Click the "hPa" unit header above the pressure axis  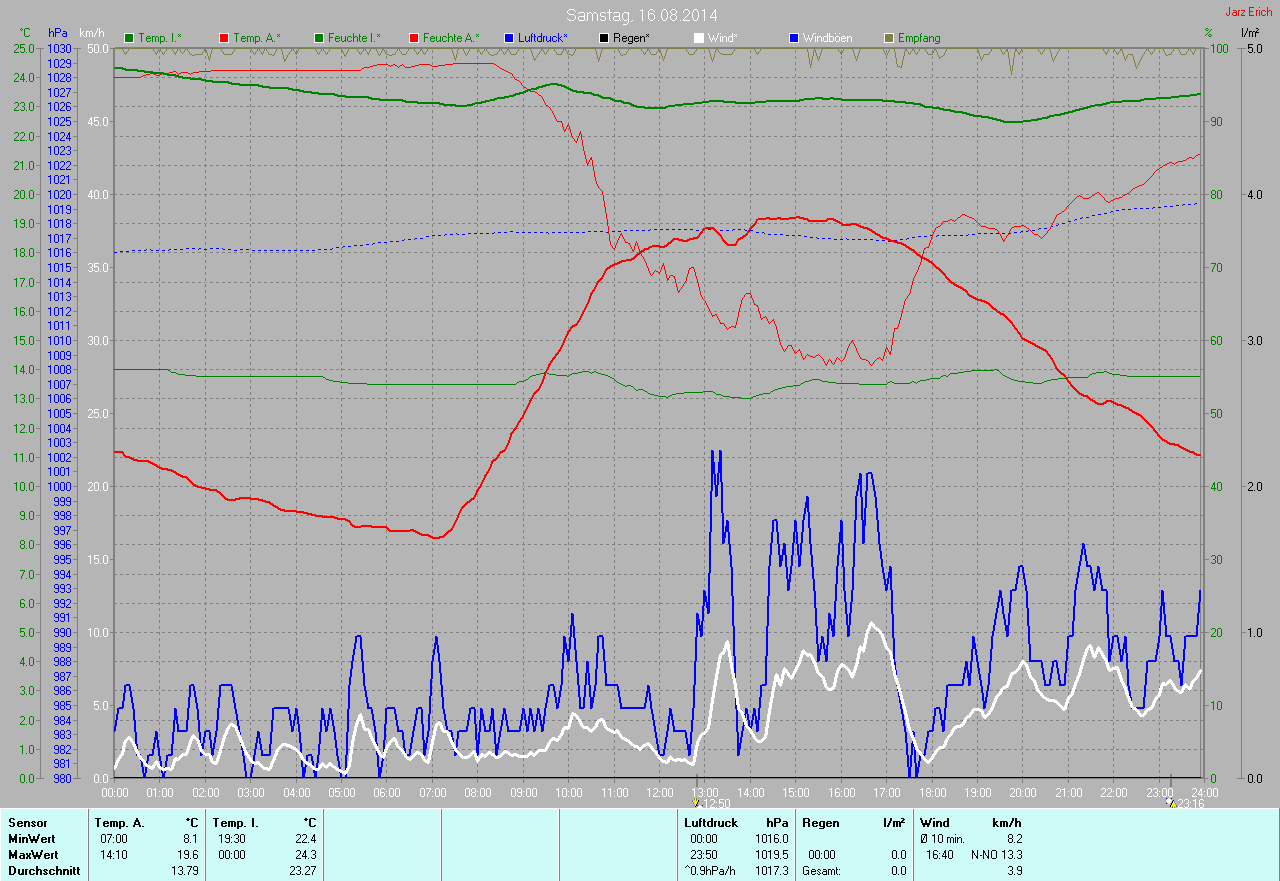(x=58, y=33)
